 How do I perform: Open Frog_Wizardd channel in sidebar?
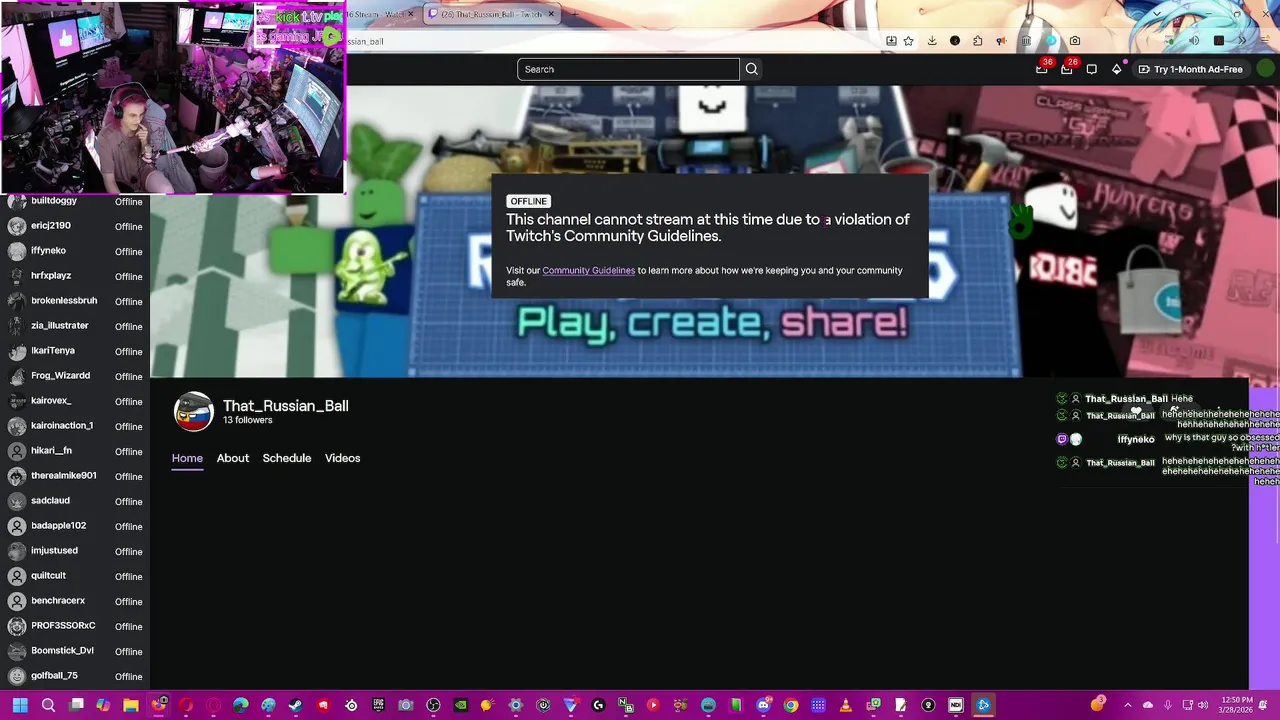tap(75, 376)
